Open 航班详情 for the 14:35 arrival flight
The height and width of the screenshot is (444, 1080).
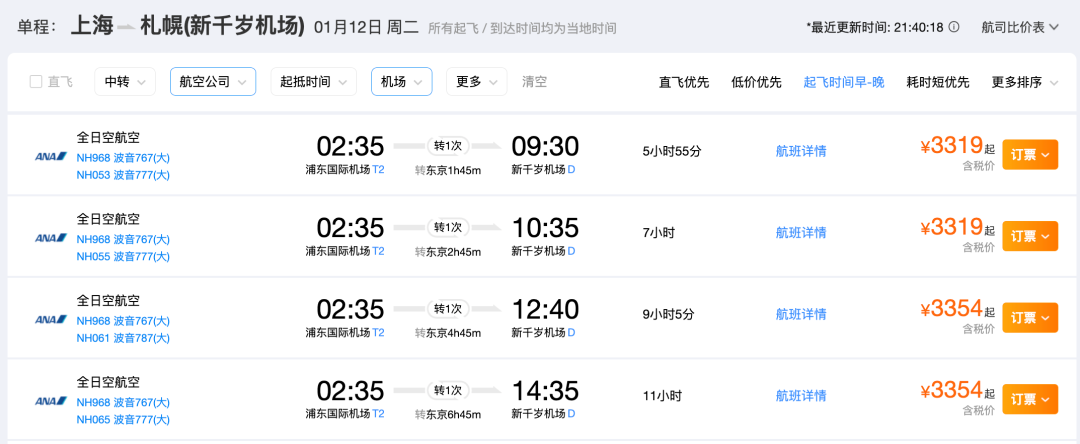tap(801, 396)
